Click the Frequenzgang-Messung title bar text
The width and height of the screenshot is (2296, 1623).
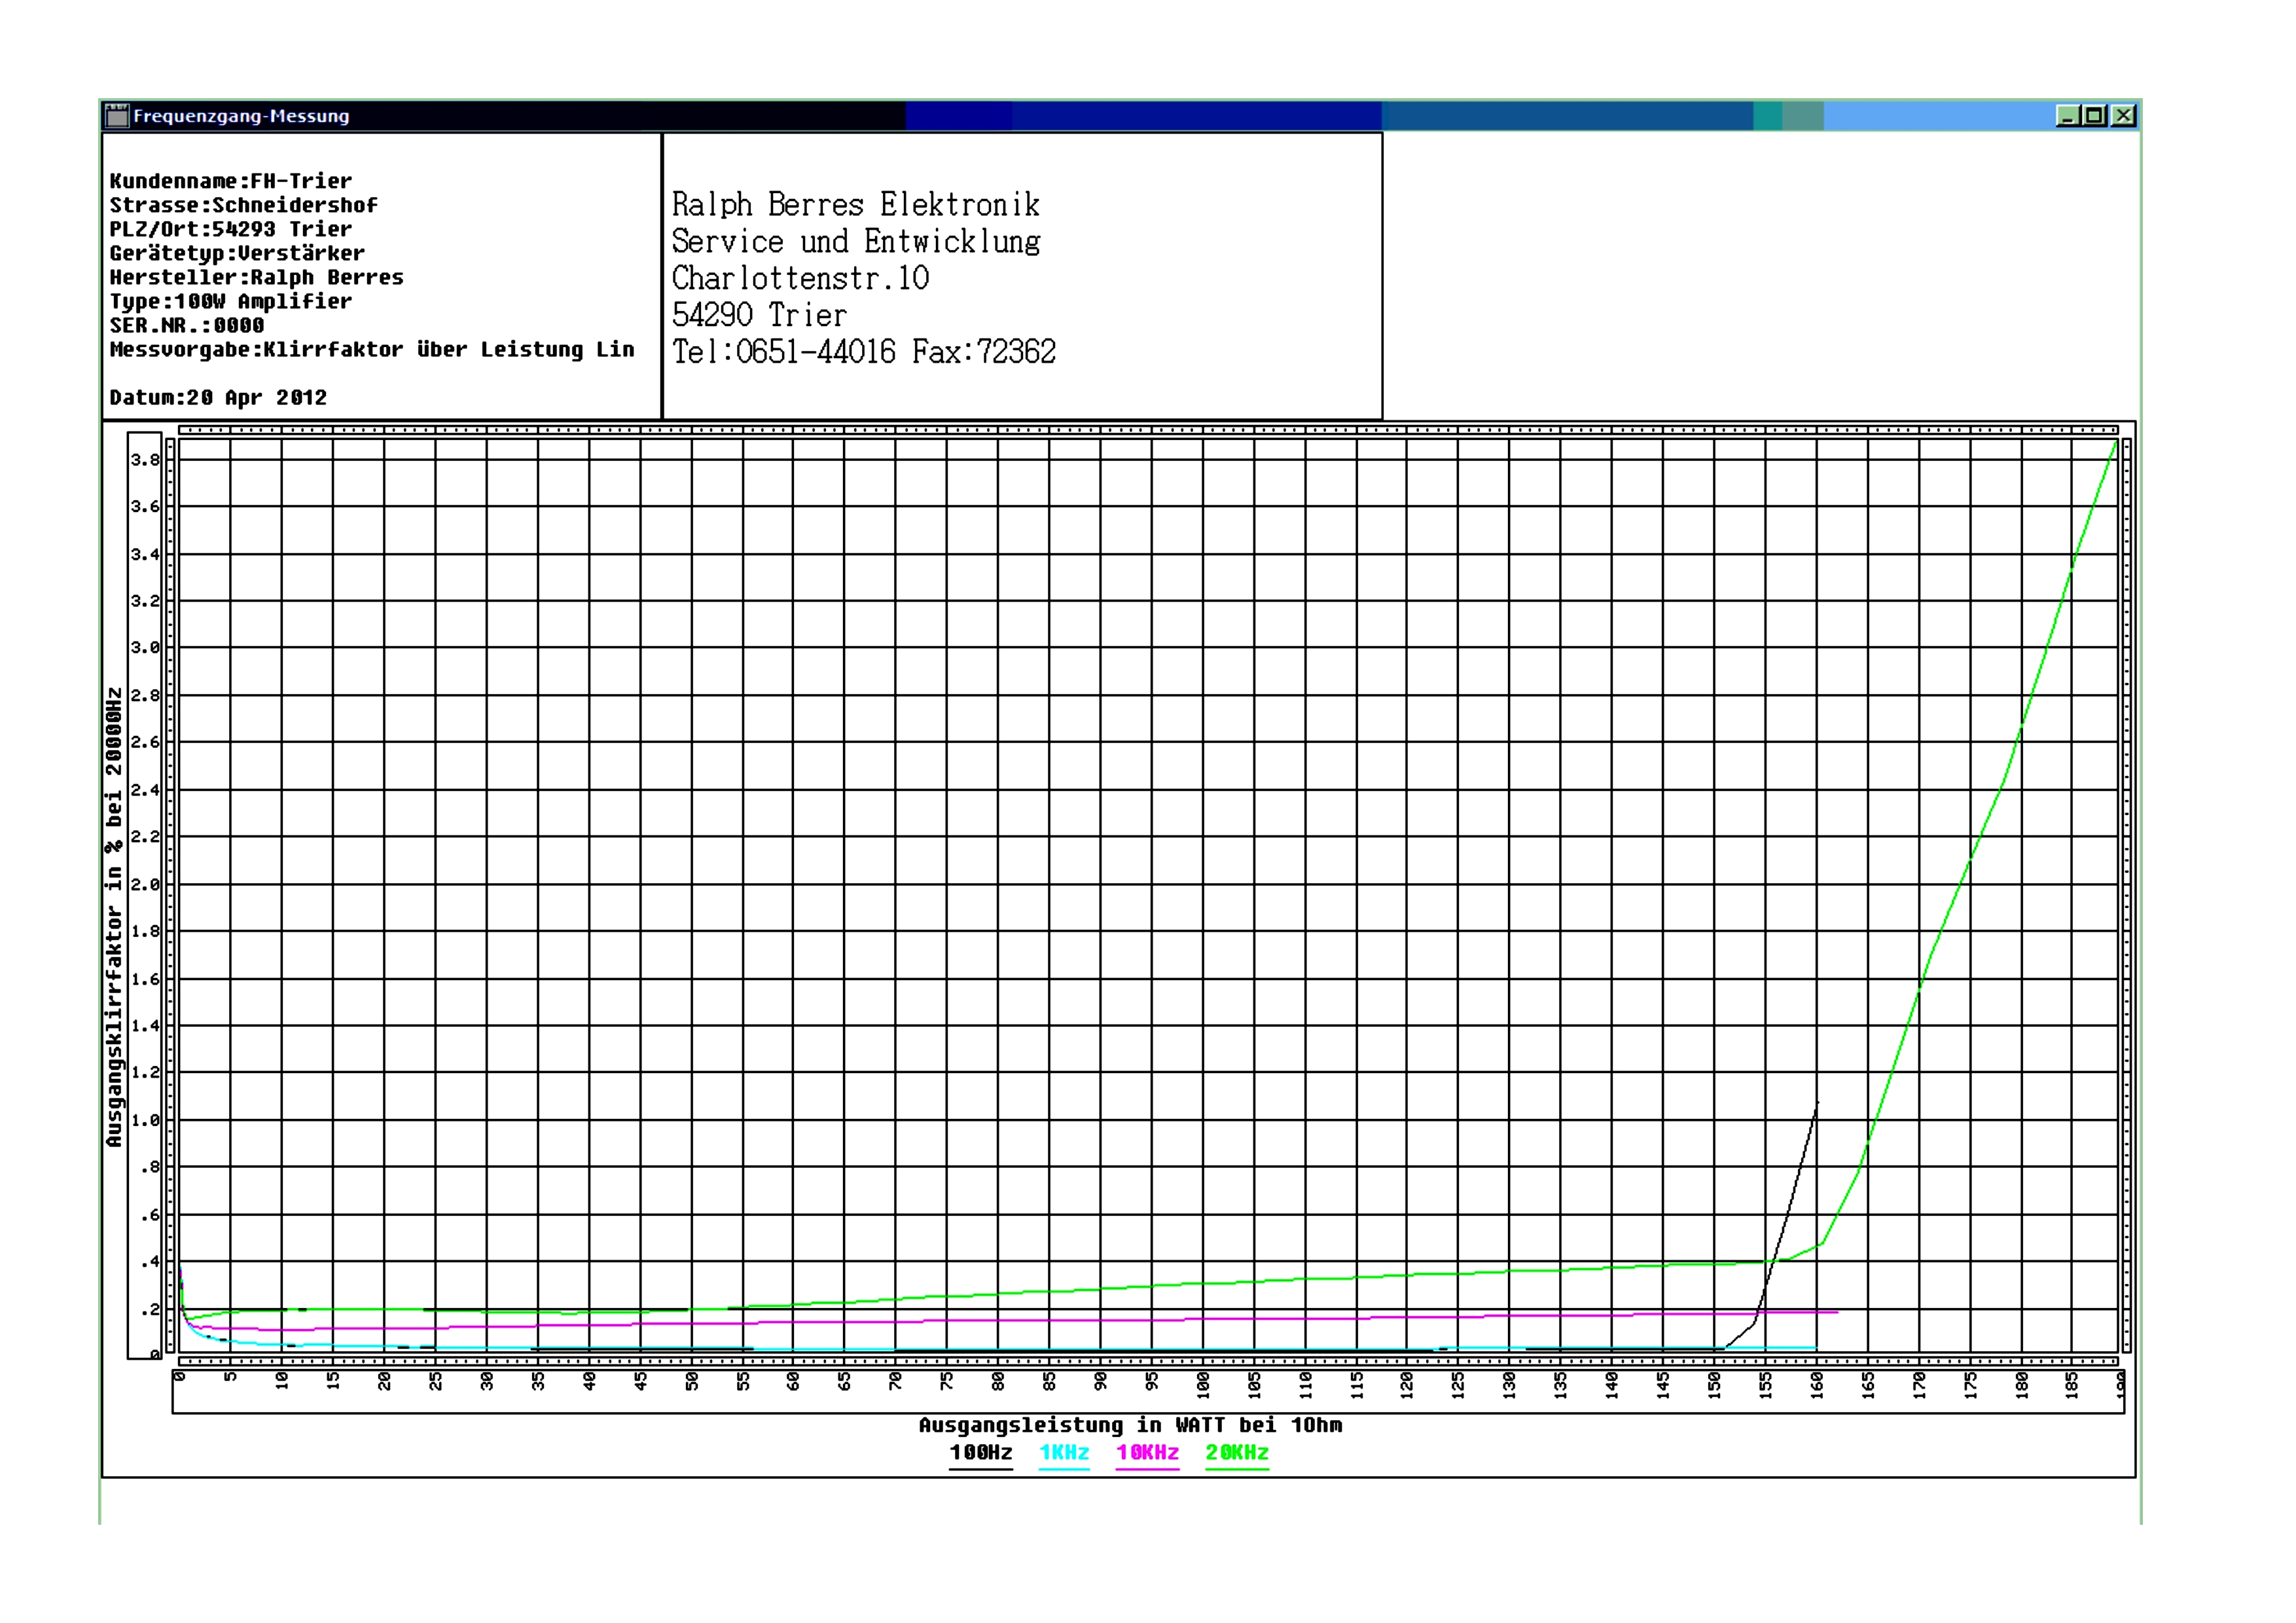(241, 116)
